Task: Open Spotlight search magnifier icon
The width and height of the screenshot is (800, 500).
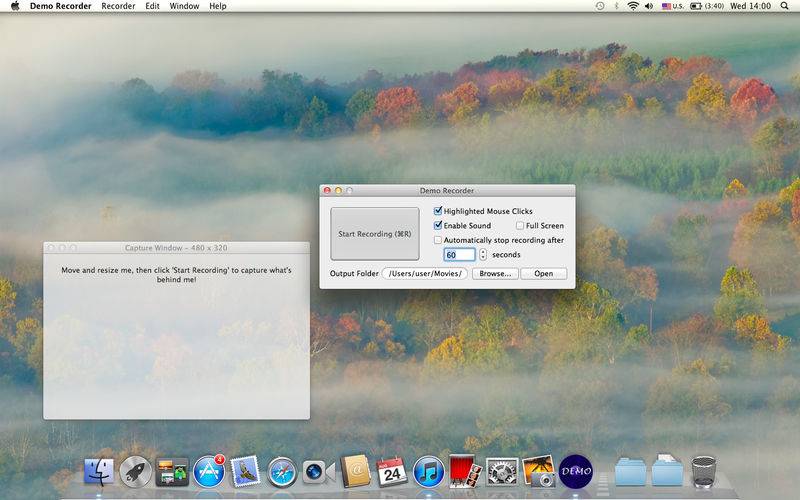Action: (784, 6)
